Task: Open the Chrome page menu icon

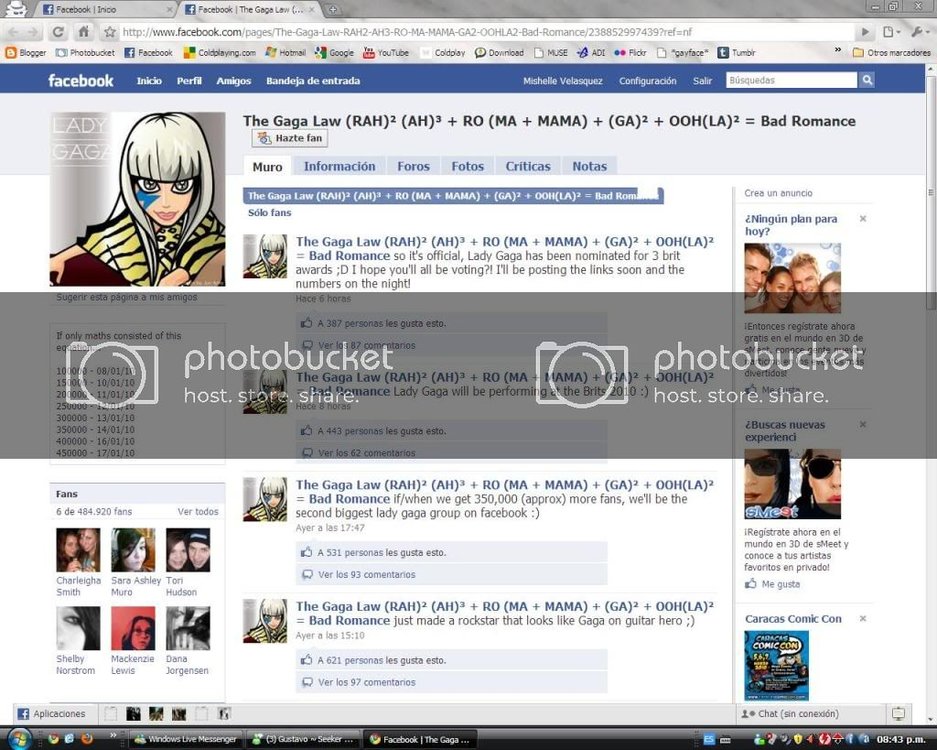Action: pos(890,32)
